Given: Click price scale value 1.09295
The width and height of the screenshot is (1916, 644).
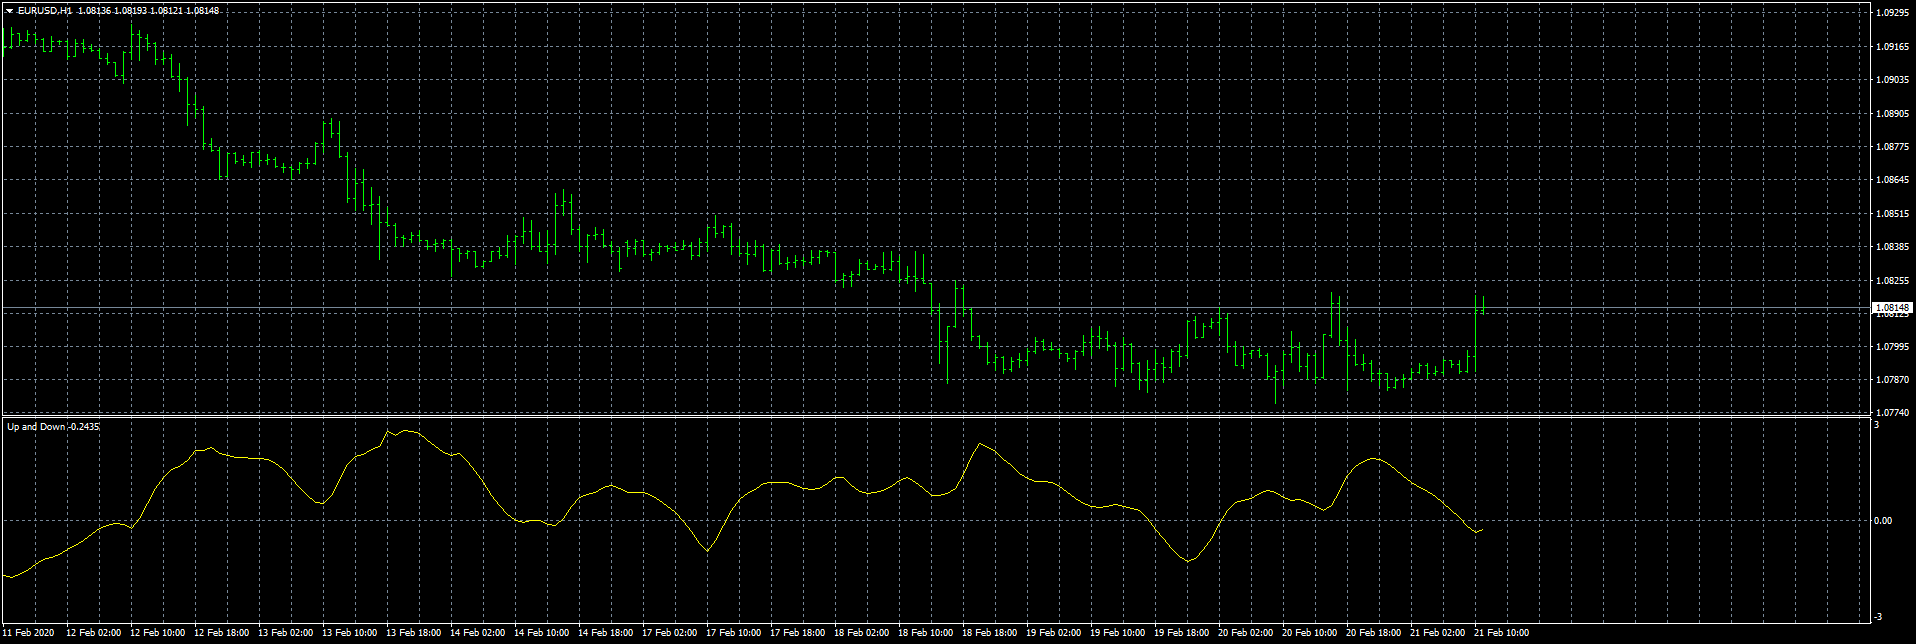Looking at the screenshot, I should tap(1893, 14).
